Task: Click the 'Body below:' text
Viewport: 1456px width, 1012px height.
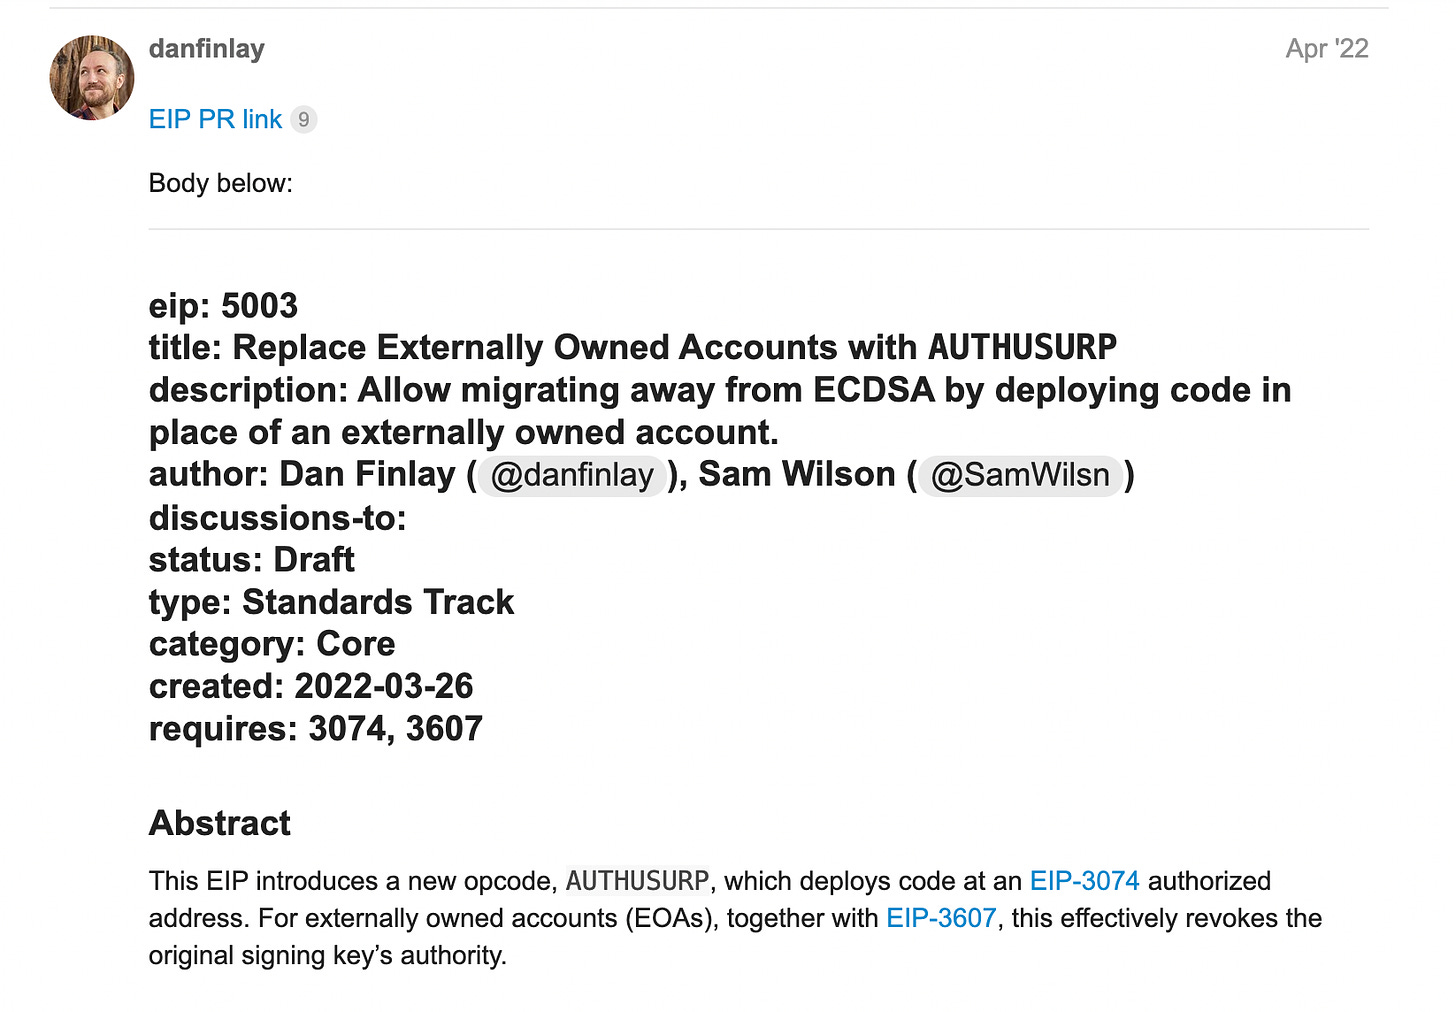Action: click(221, 183)
